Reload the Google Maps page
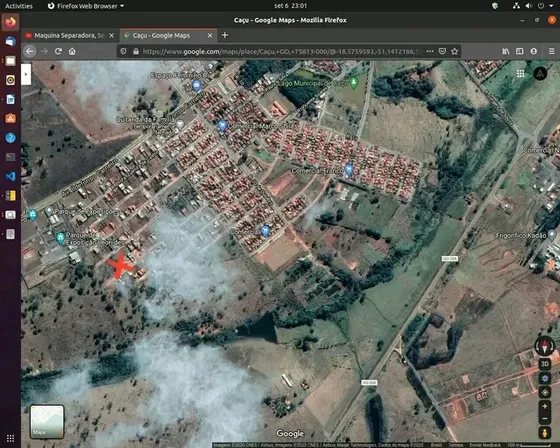Viewport: 560px width, 448px height. [x=58, y=51]
